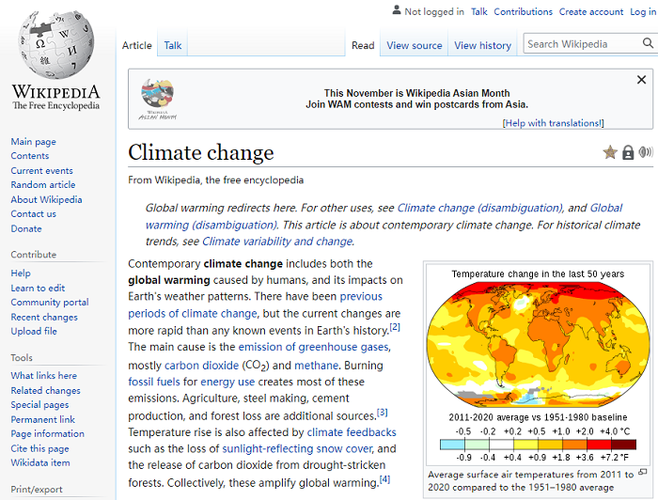Click the spoken article speaker icon
658x500 pixels.
645,153
